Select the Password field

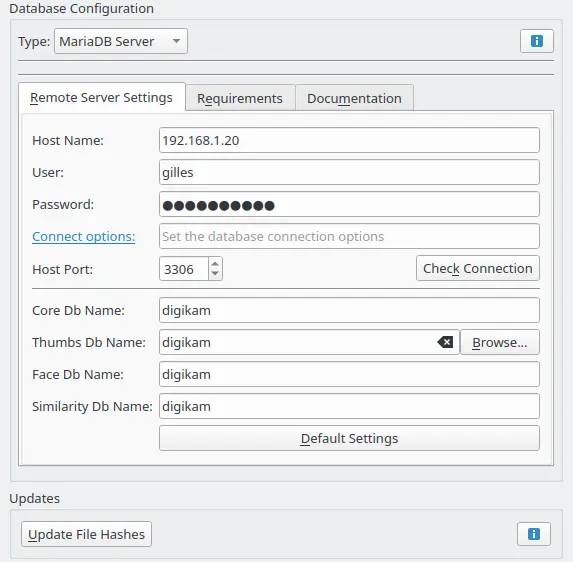(x=349, y=204)
